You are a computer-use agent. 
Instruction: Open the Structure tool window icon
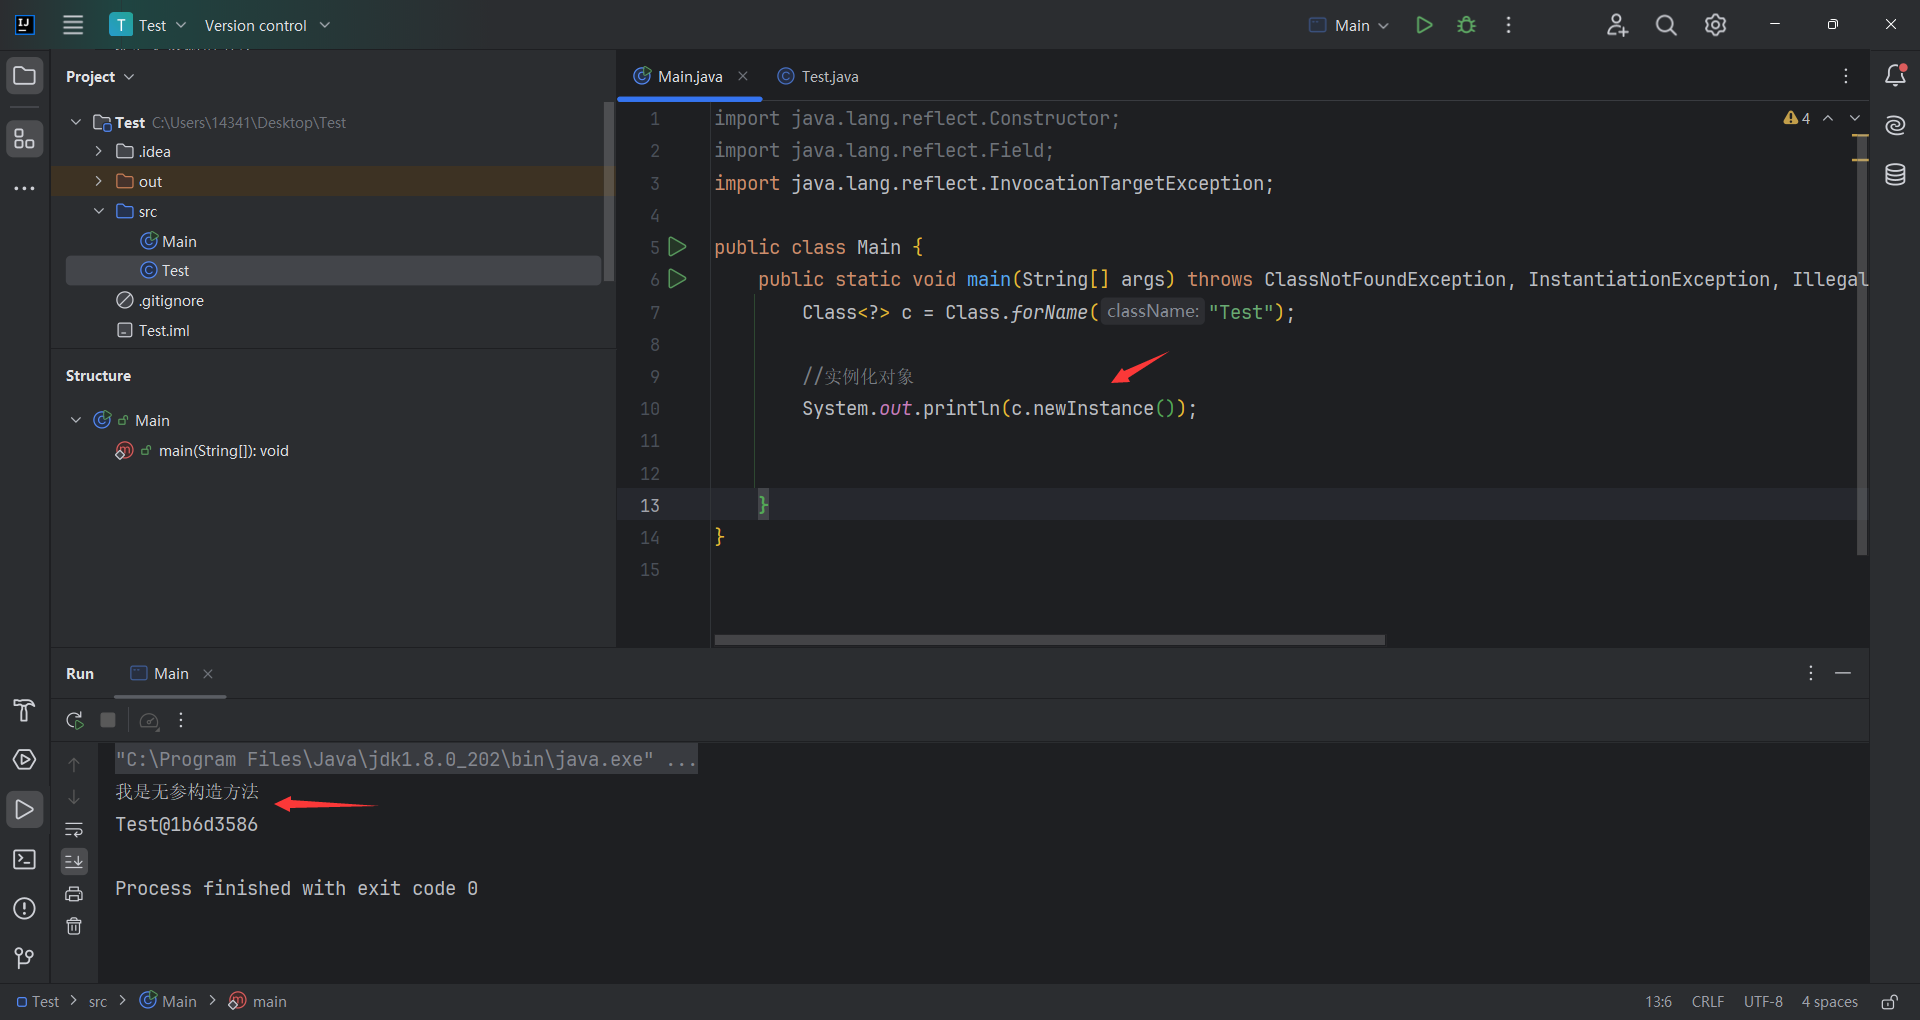[x=25, y=139]
